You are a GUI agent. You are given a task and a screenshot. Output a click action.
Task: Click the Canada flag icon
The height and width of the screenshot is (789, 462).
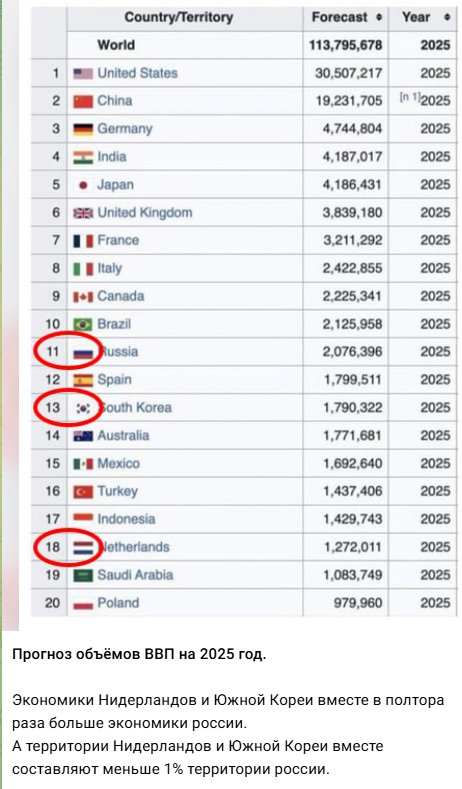[83, 297]
